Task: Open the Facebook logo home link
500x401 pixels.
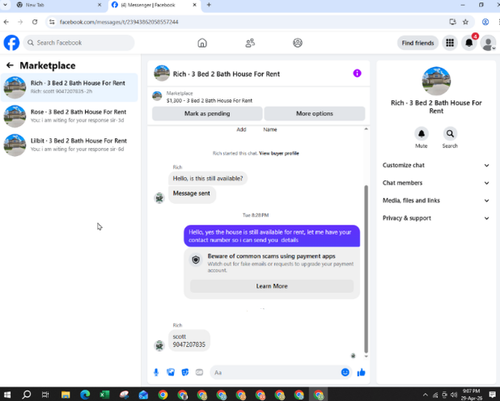Action: click(12, 43)
